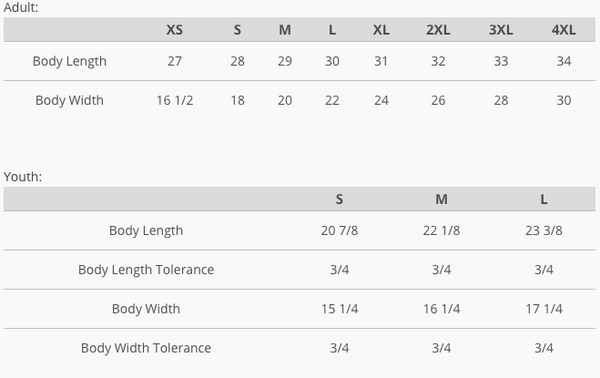Select the 23 3/8 youth body length value
Viewport: 600px width, 378px height.
[x=544, y=230]
